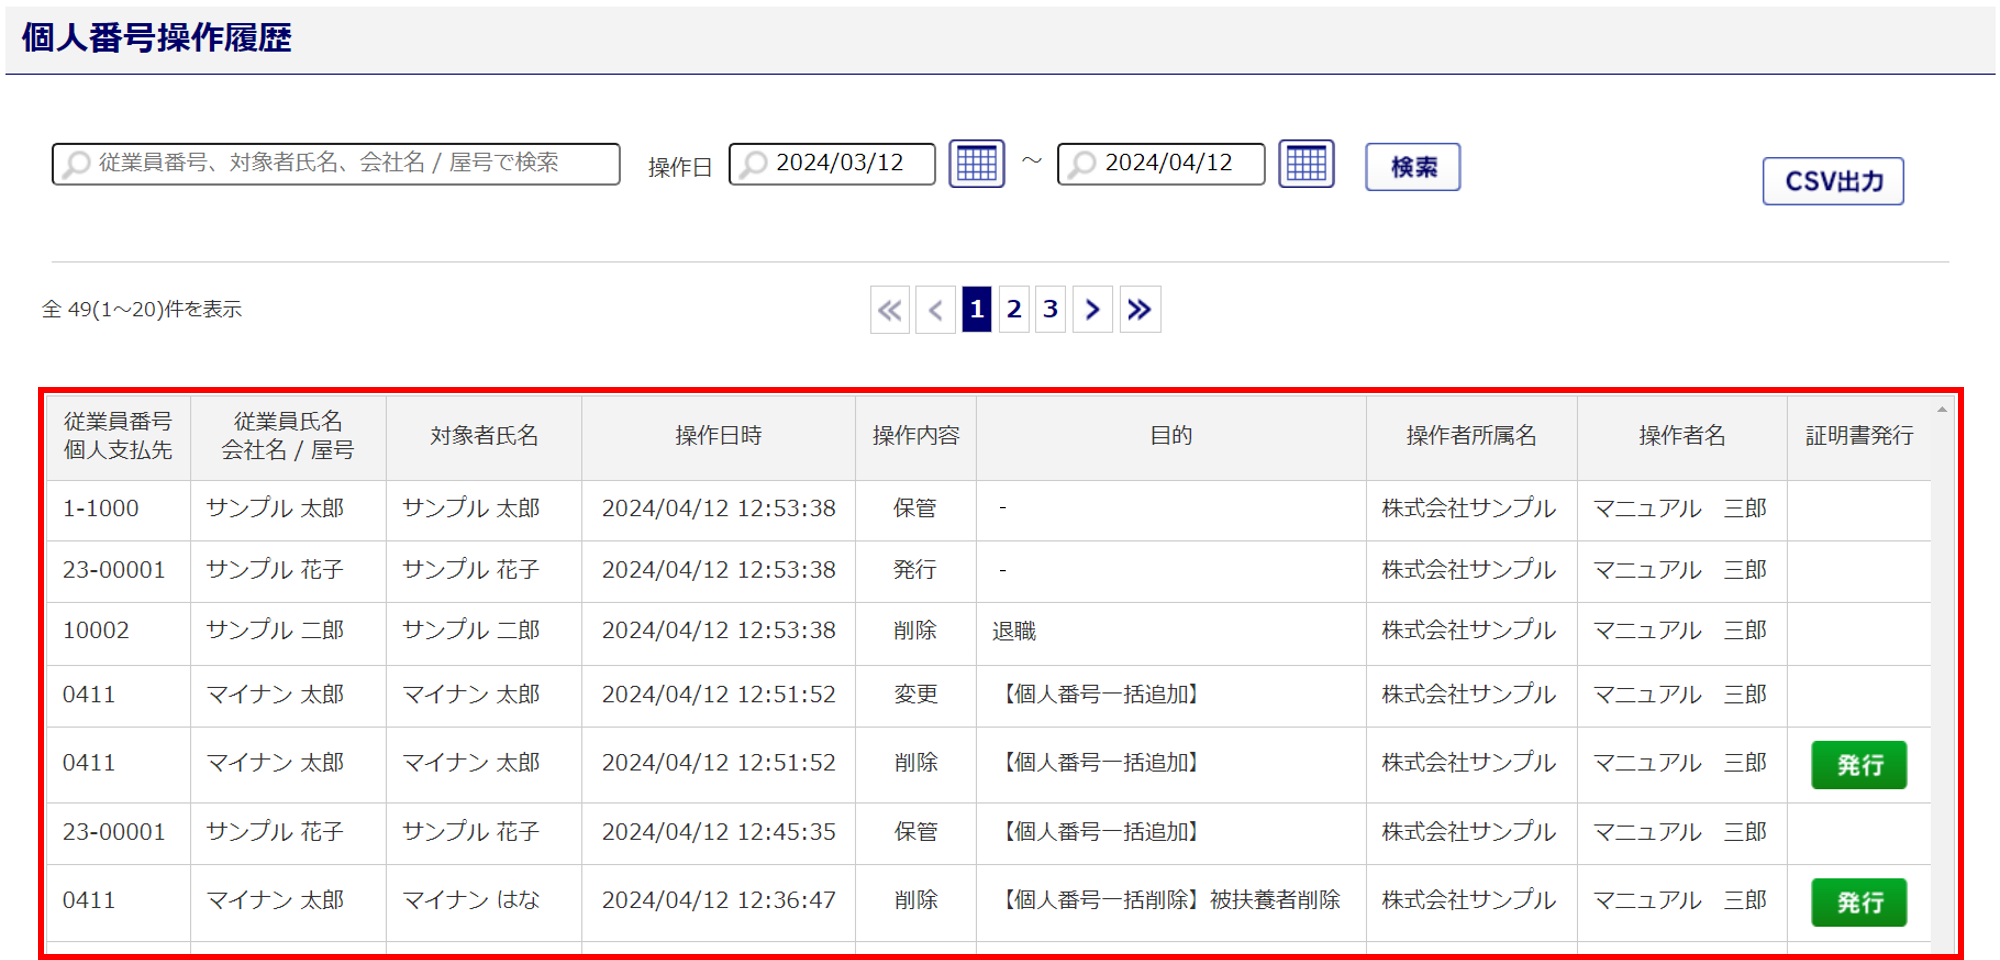Switch to page 3 of results
The image size is (2000, 960).
click(x=1050, y=310)
